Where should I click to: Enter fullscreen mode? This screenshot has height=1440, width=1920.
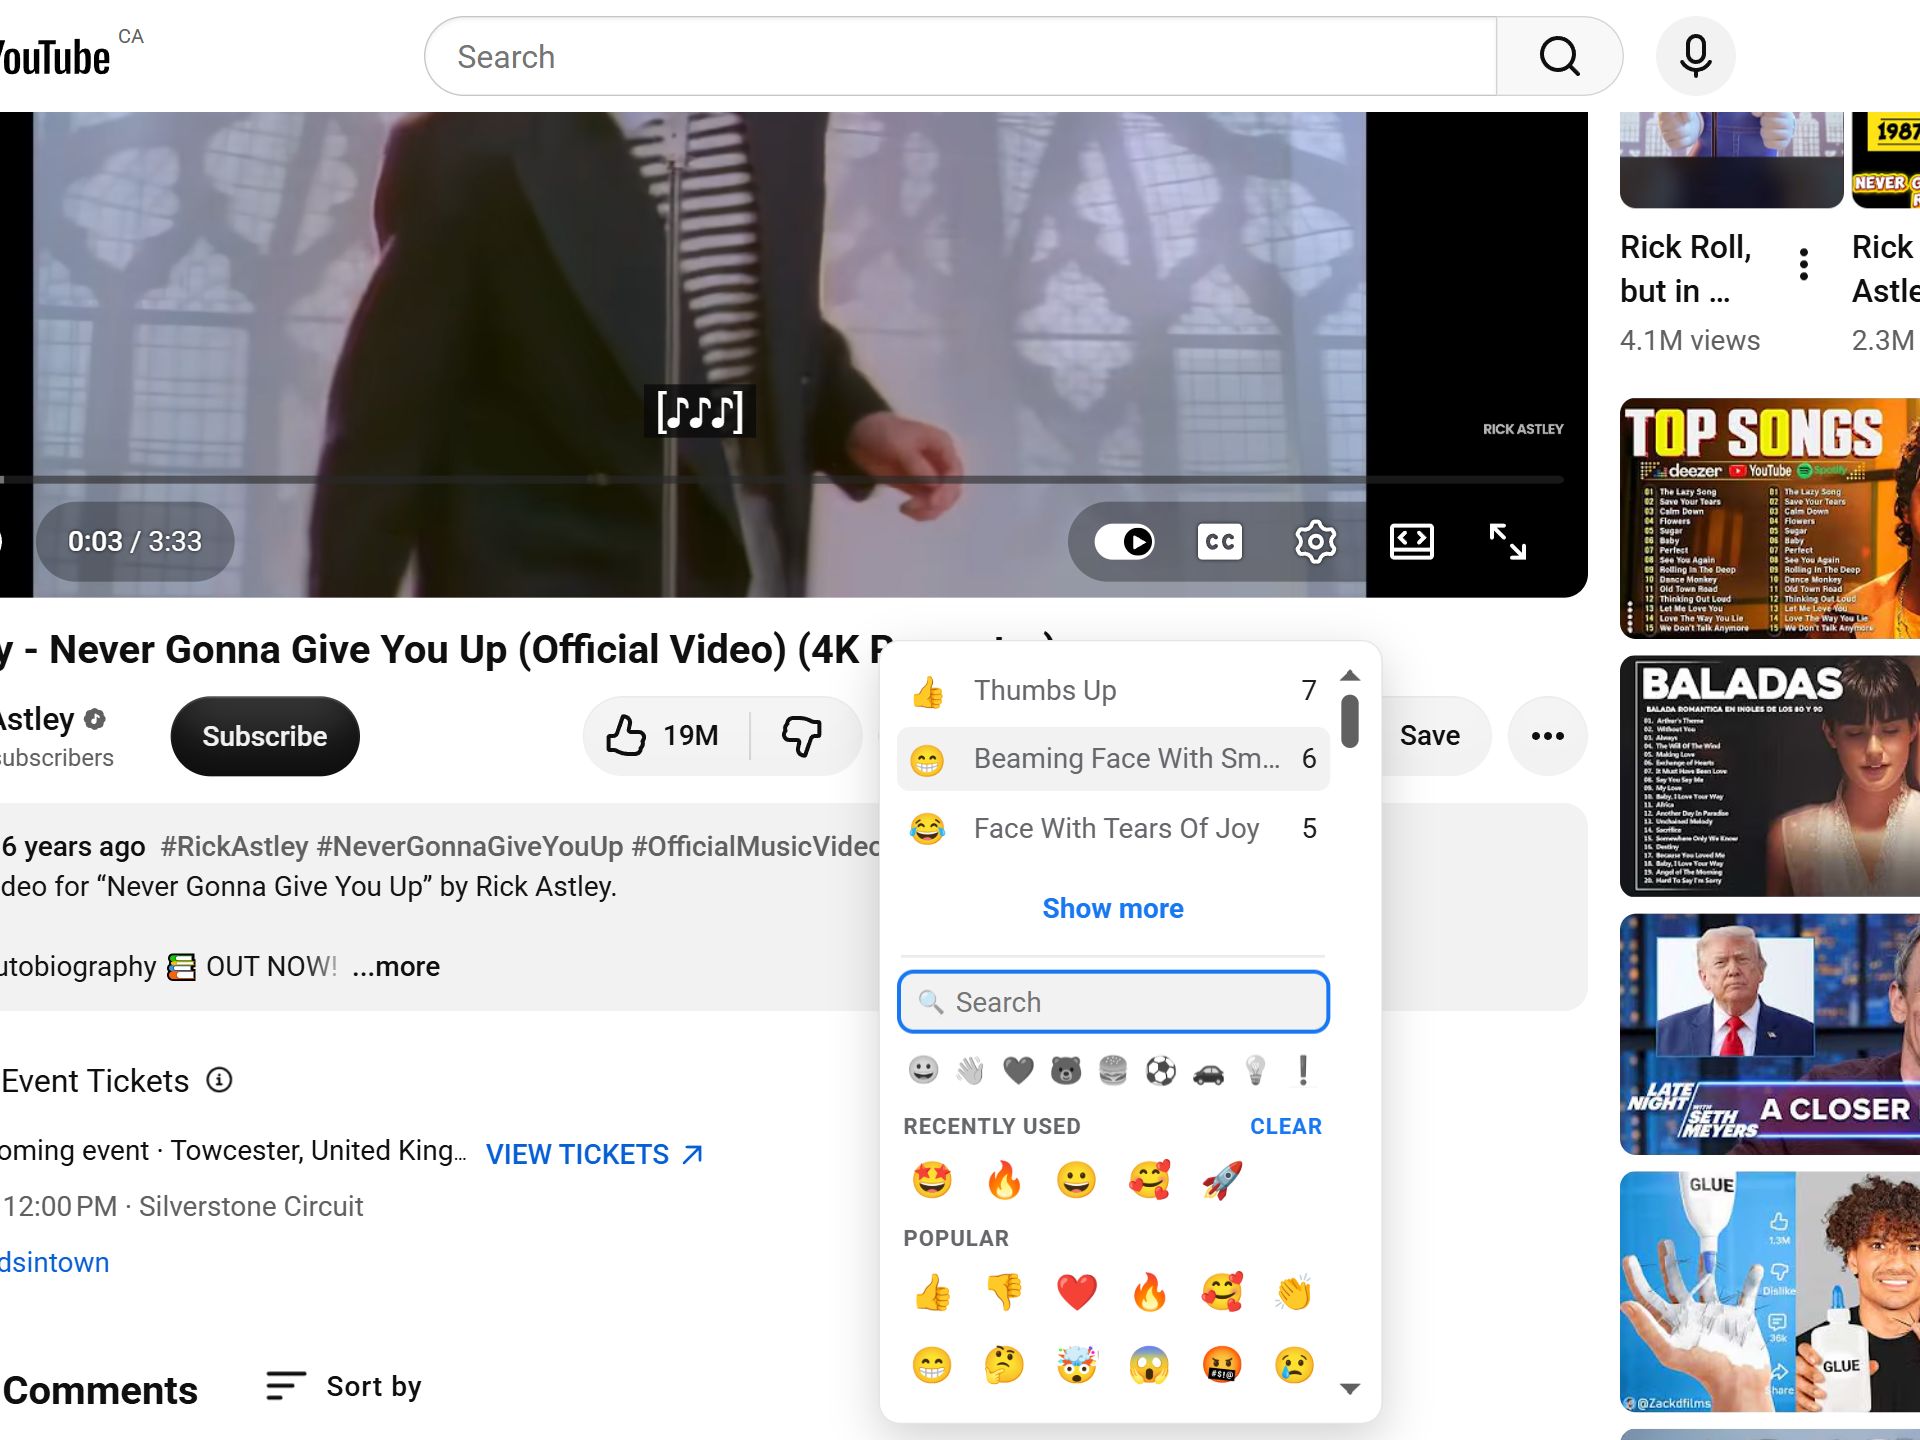(x=1507, y=542)
